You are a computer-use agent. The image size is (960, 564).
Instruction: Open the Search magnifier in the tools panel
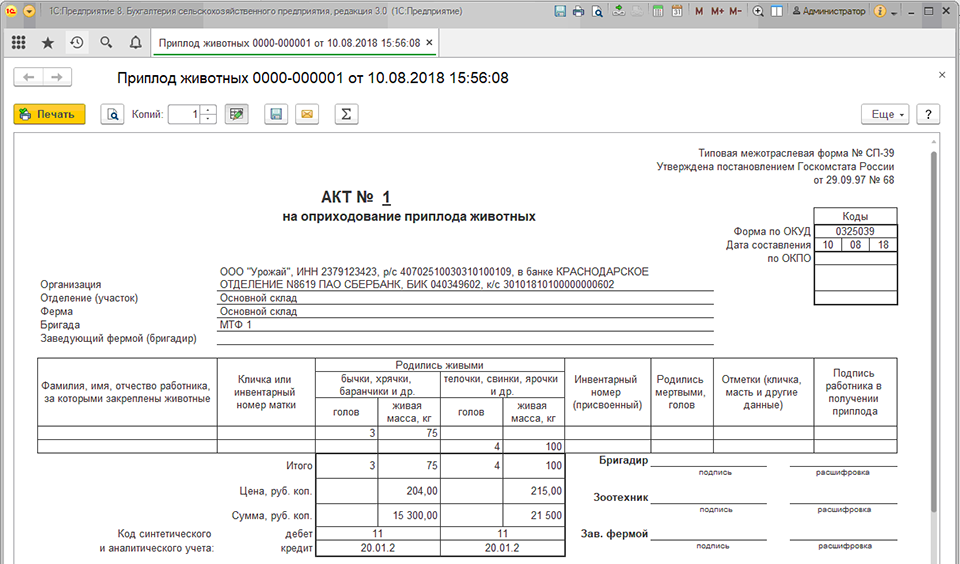[106, 42]
